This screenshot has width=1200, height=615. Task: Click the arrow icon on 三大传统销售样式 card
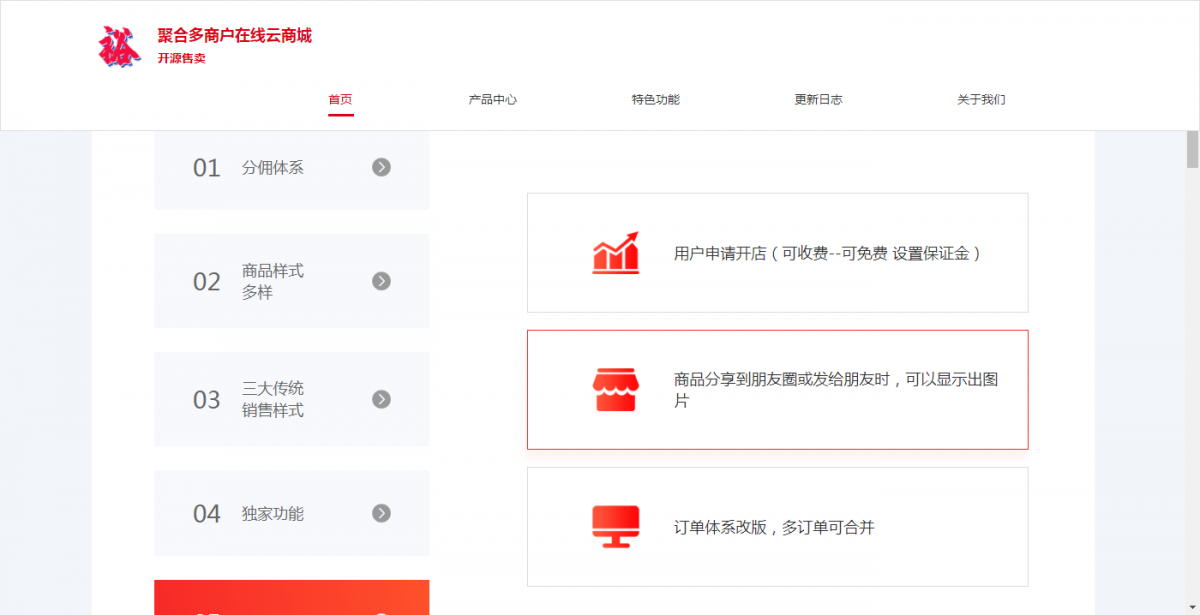(381, 399)
